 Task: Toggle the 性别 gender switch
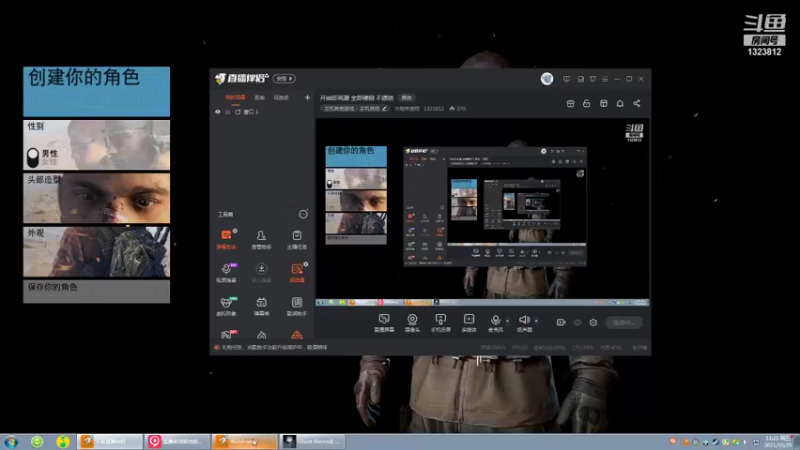coord(33,157)
